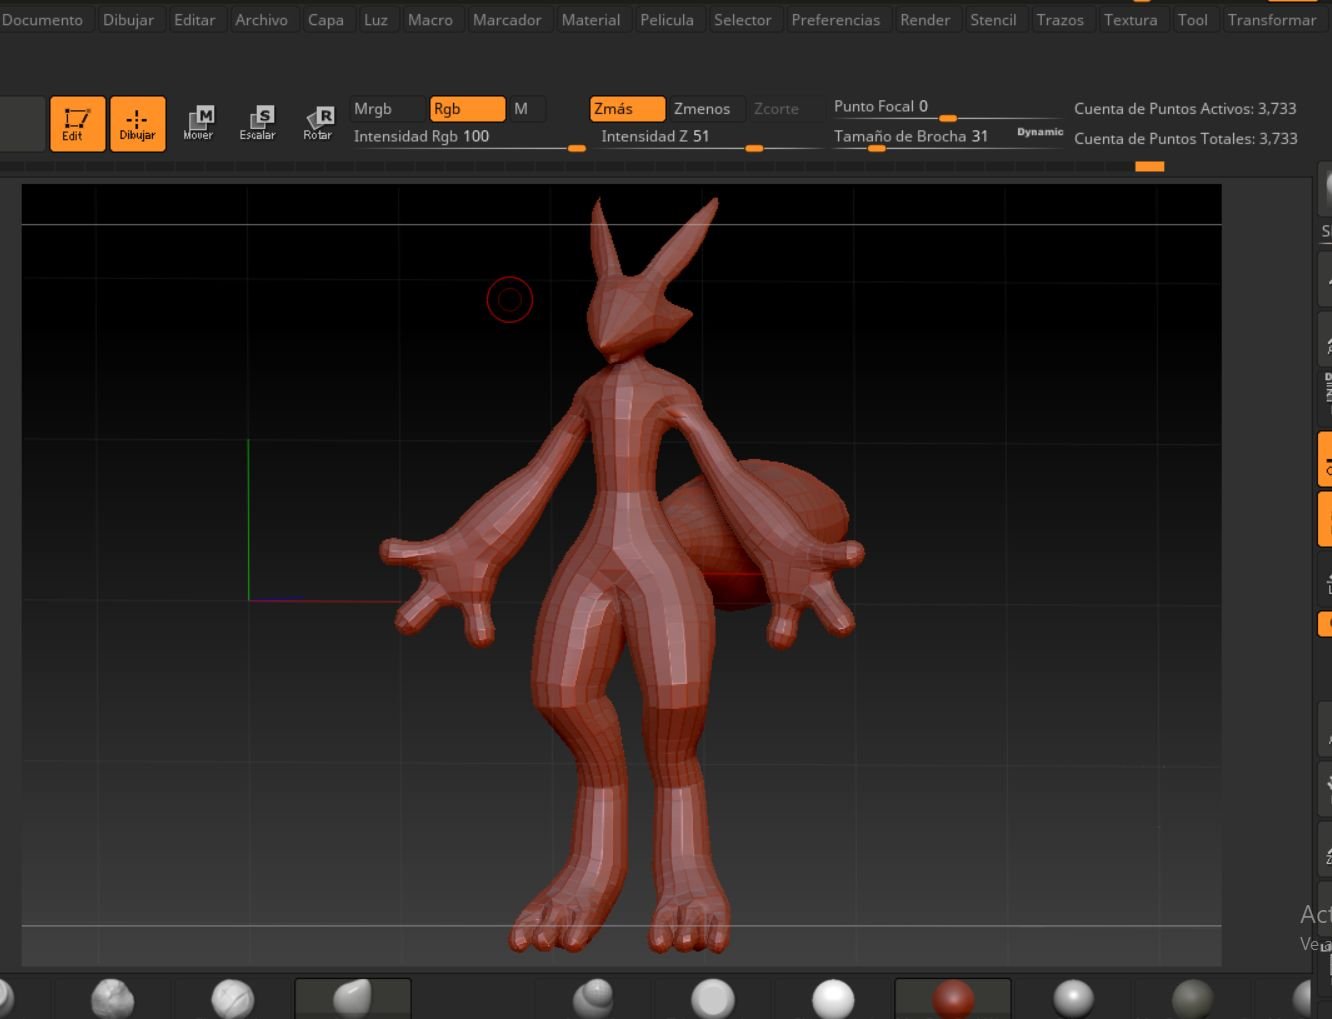
Task: Pick the glossy white material sphere
Action: (x=833, y=999)
